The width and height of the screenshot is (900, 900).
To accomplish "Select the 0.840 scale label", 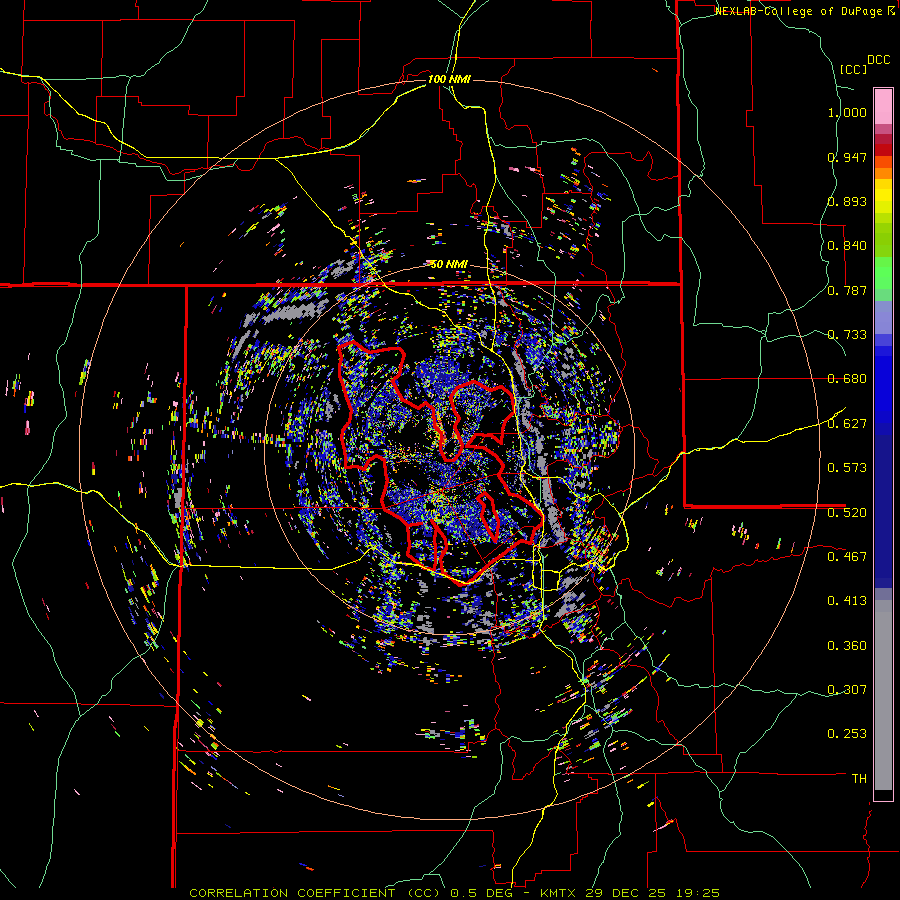I will [x=847, y=246].
